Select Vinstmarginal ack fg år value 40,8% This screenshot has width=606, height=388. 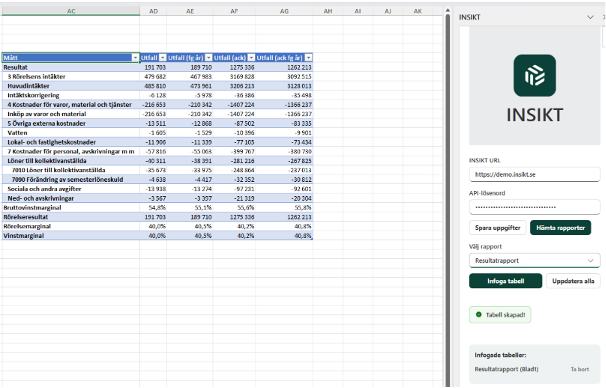point(284,236)
